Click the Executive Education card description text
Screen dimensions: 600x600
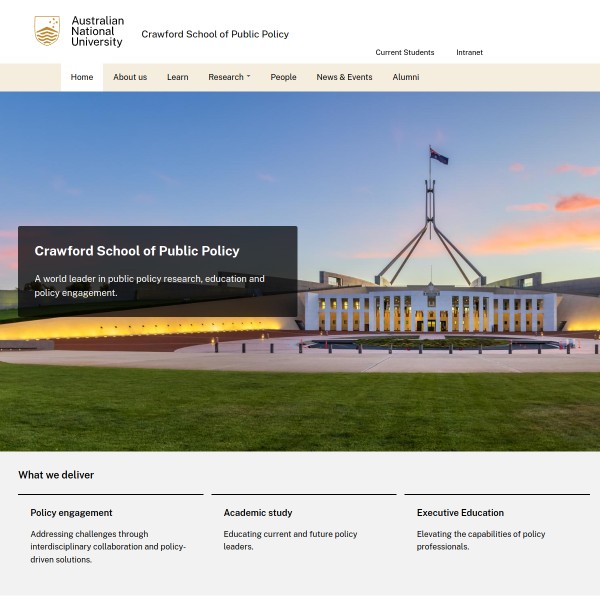pyautogui.click(x=481, y=541)
